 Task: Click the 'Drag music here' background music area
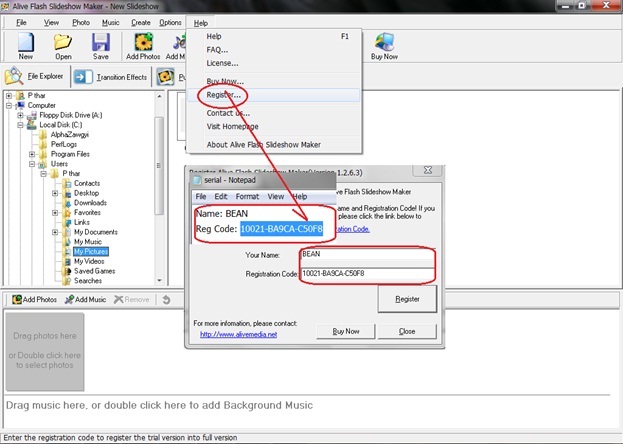pos(159,405)
